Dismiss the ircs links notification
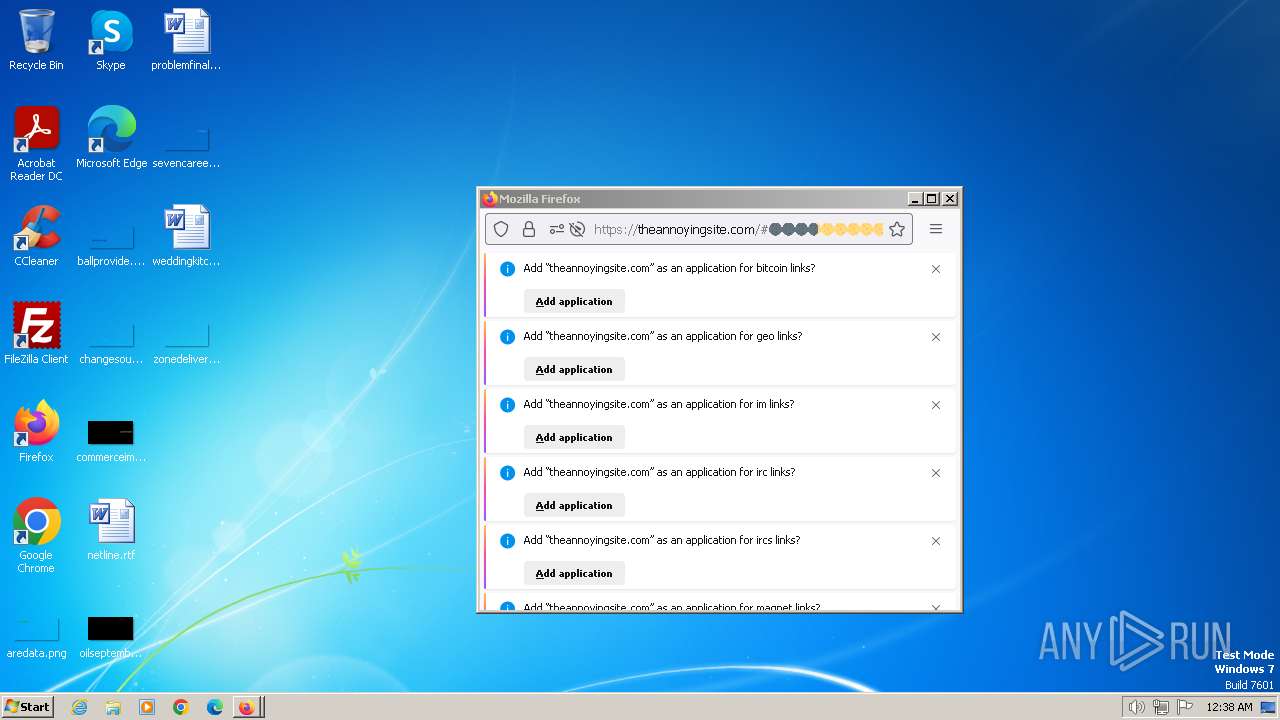Screen dimensions: 1280x720 [x=936, y=541]
